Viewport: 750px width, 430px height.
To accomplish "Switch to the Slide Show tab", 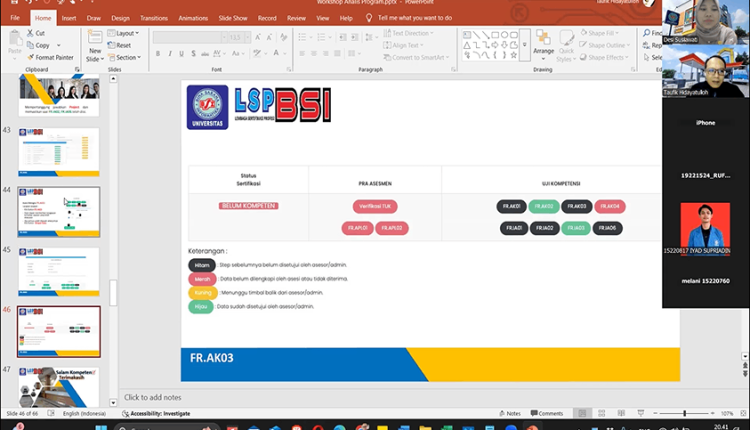I will [233, 18].
